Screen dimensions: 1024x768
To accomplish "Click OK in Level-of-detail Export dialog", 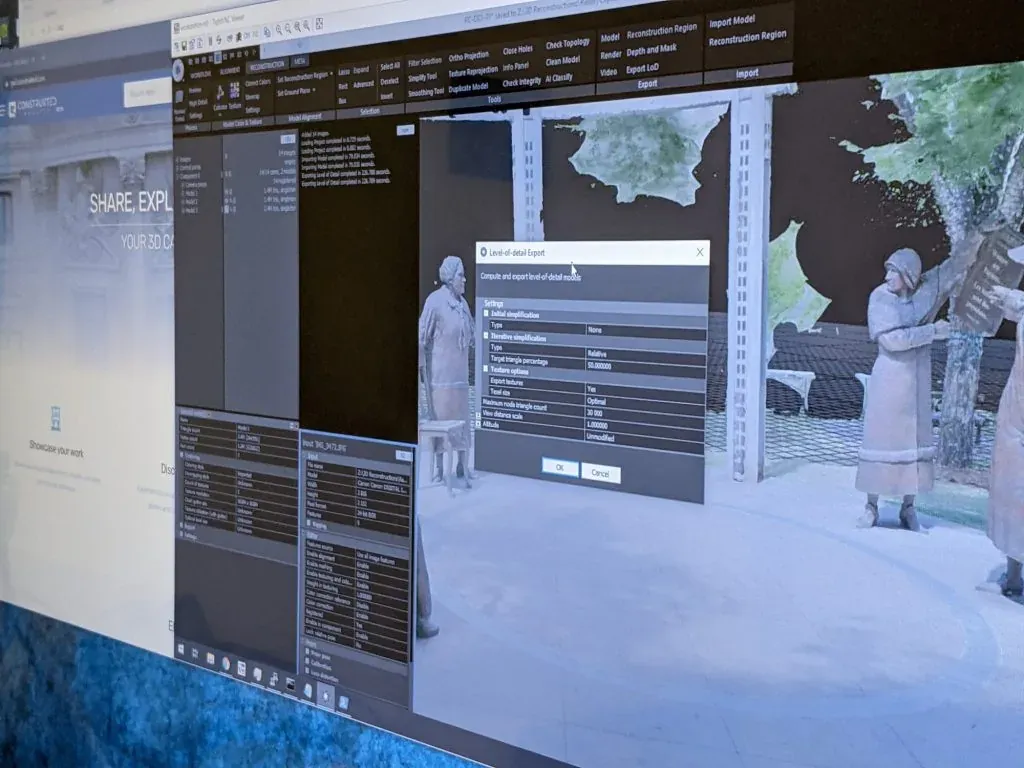I will (560, 467).
